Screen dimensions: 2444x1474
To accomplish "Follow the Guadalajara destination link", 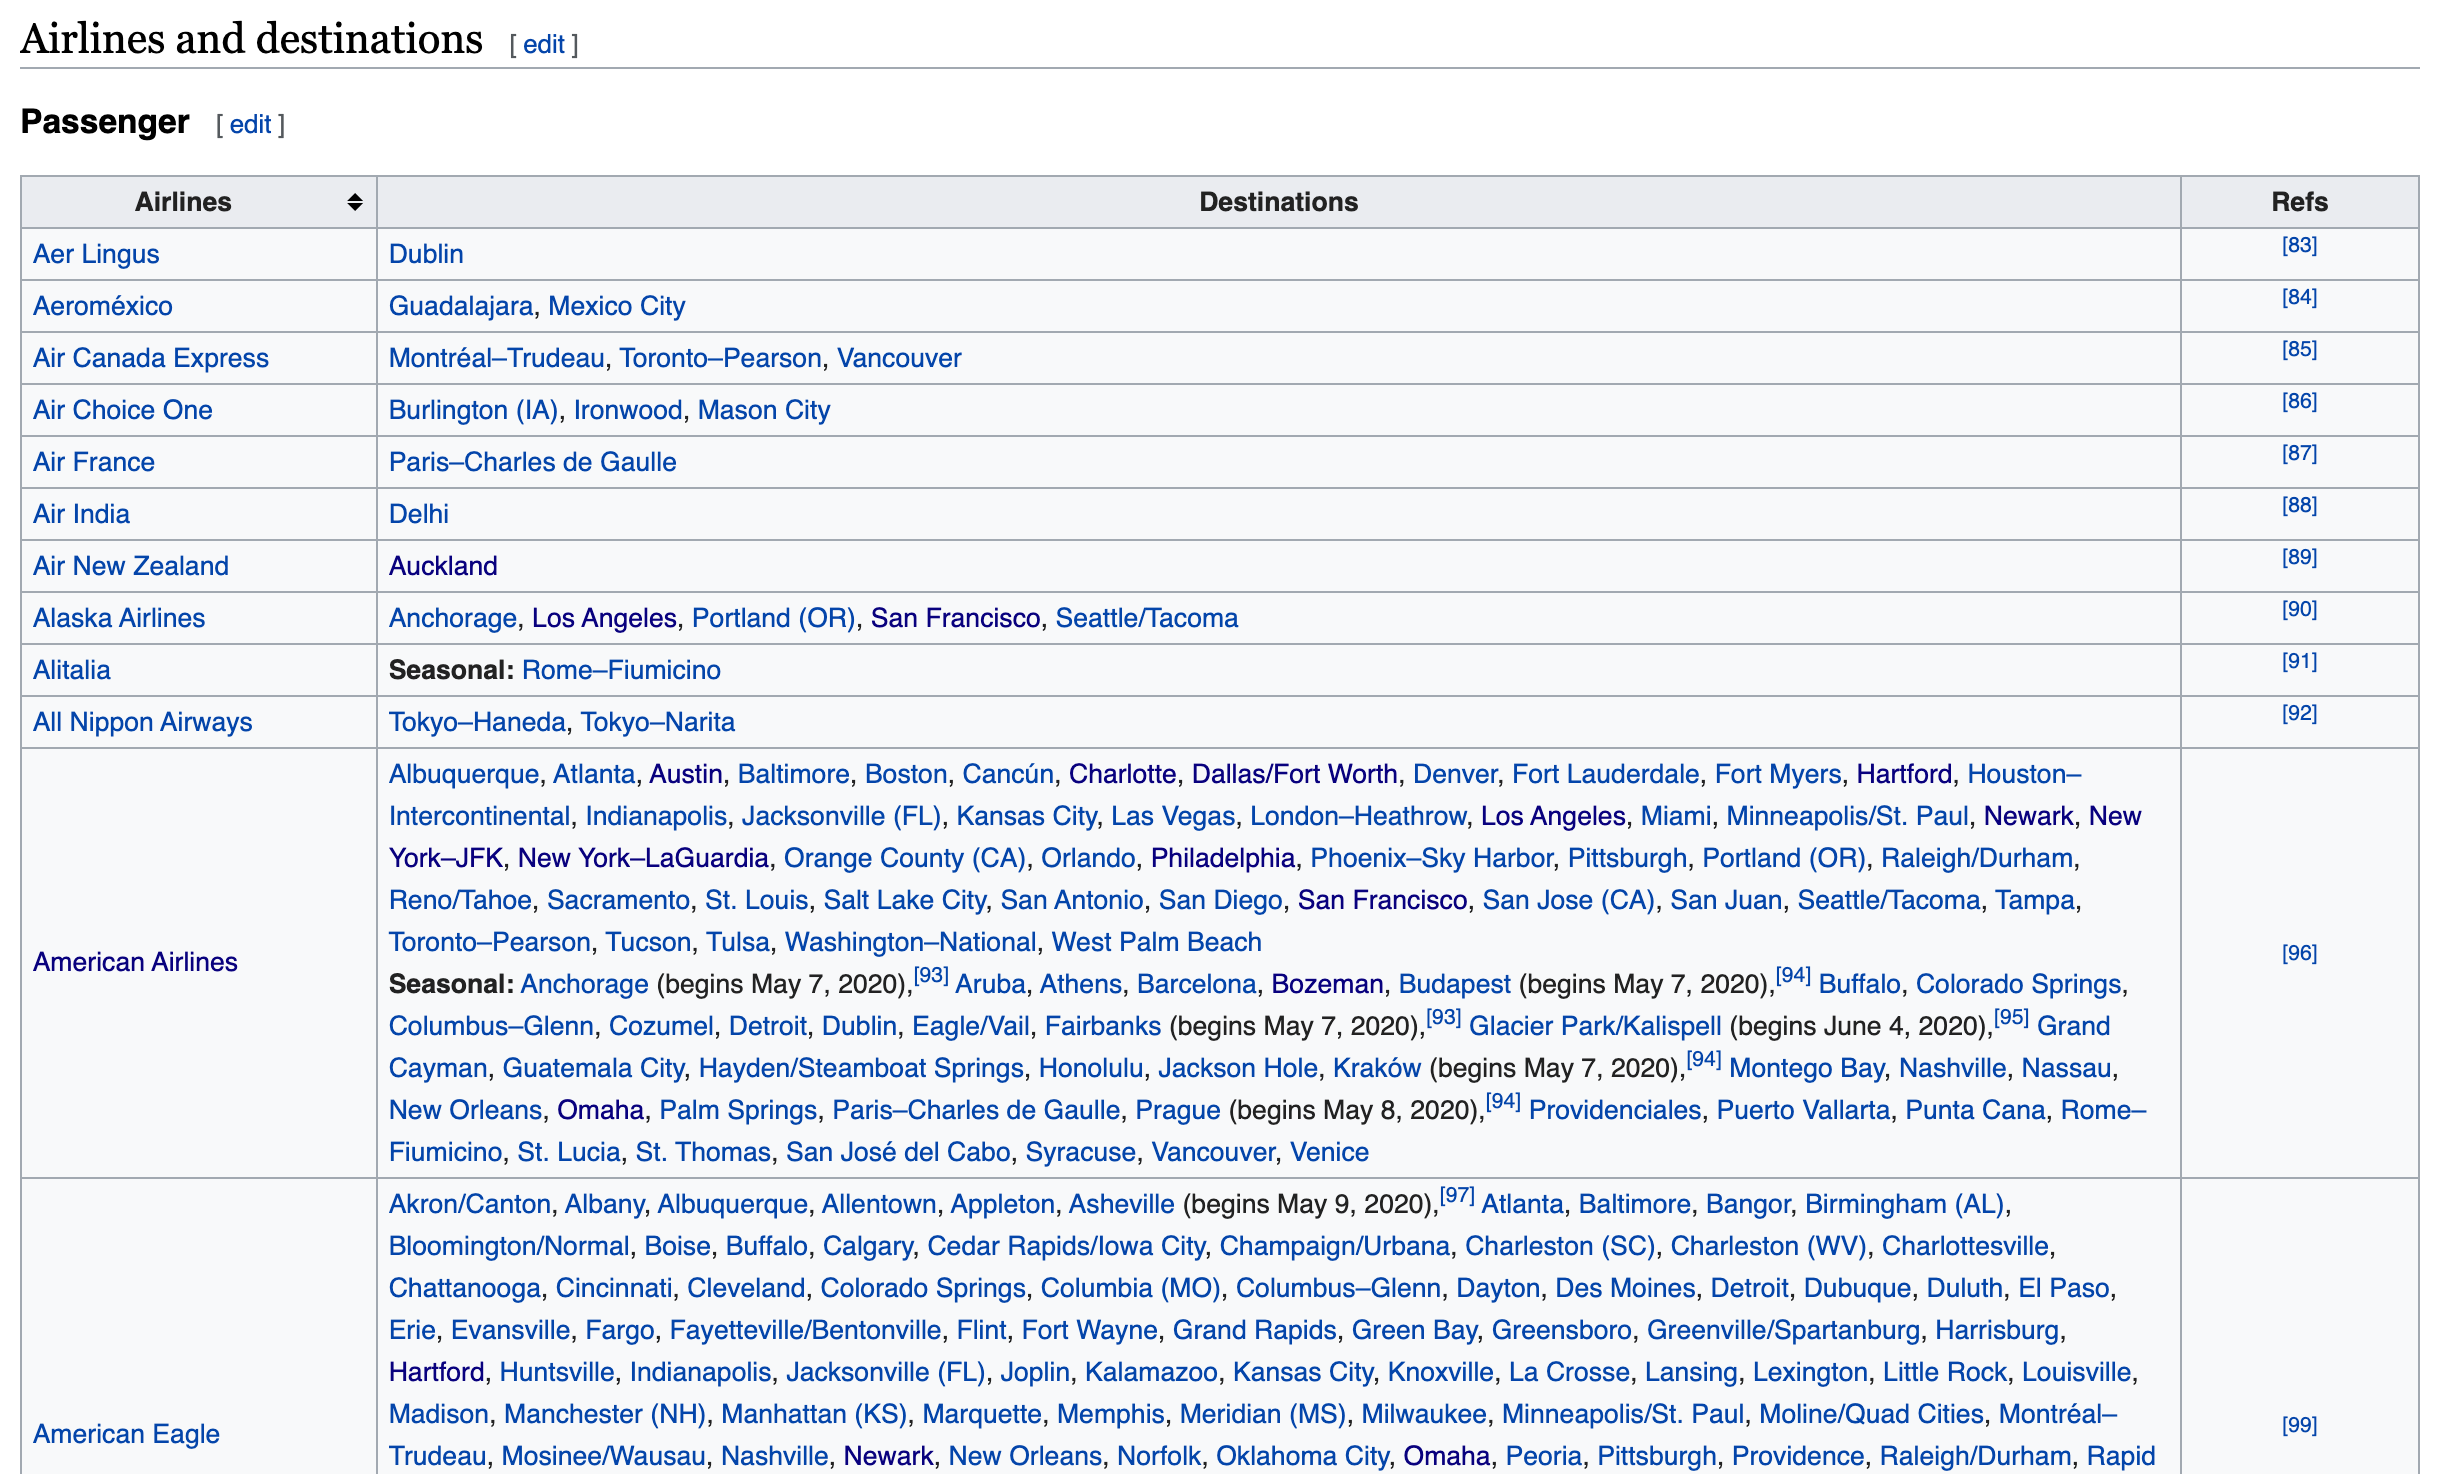I will pos(461,306).
